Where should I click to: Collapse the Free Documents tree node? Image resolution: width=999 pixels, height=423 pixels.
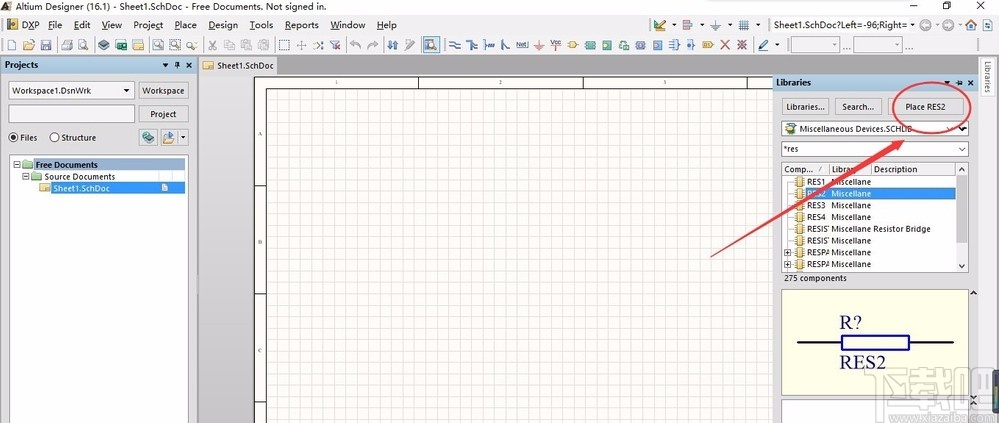(x=17, y=164)
